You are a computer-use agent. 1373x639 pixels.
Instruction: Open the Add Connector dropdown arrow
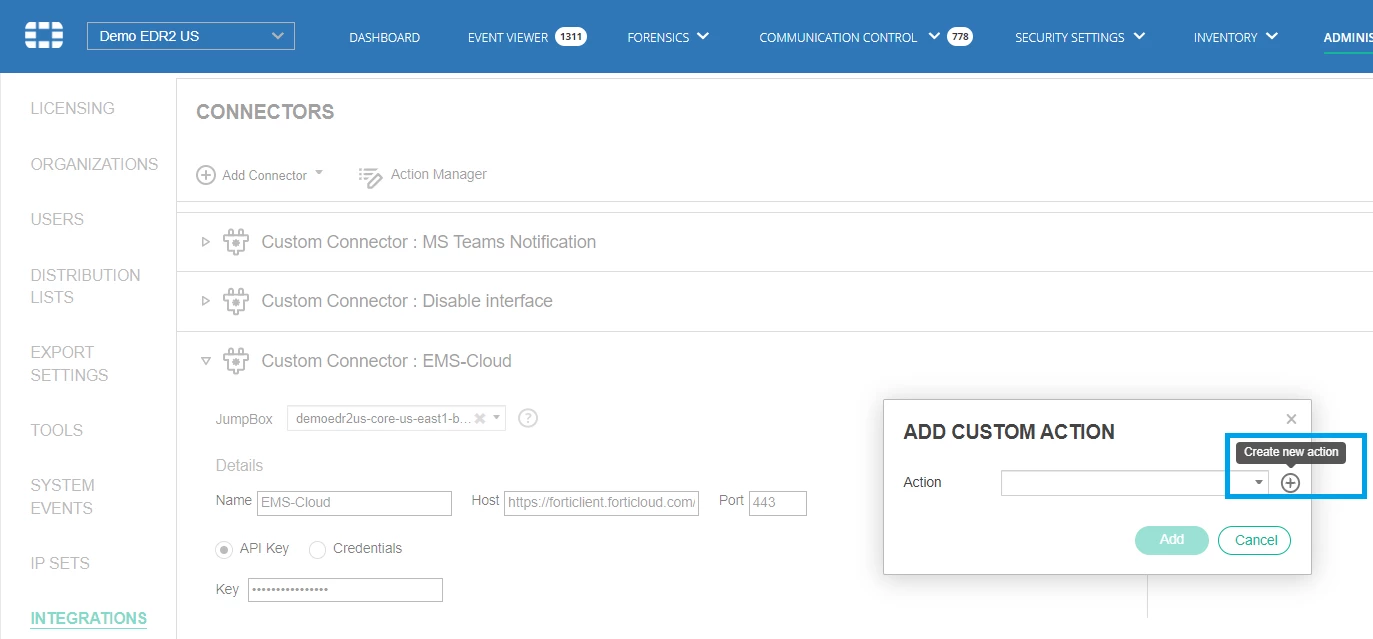pos(319,172)
